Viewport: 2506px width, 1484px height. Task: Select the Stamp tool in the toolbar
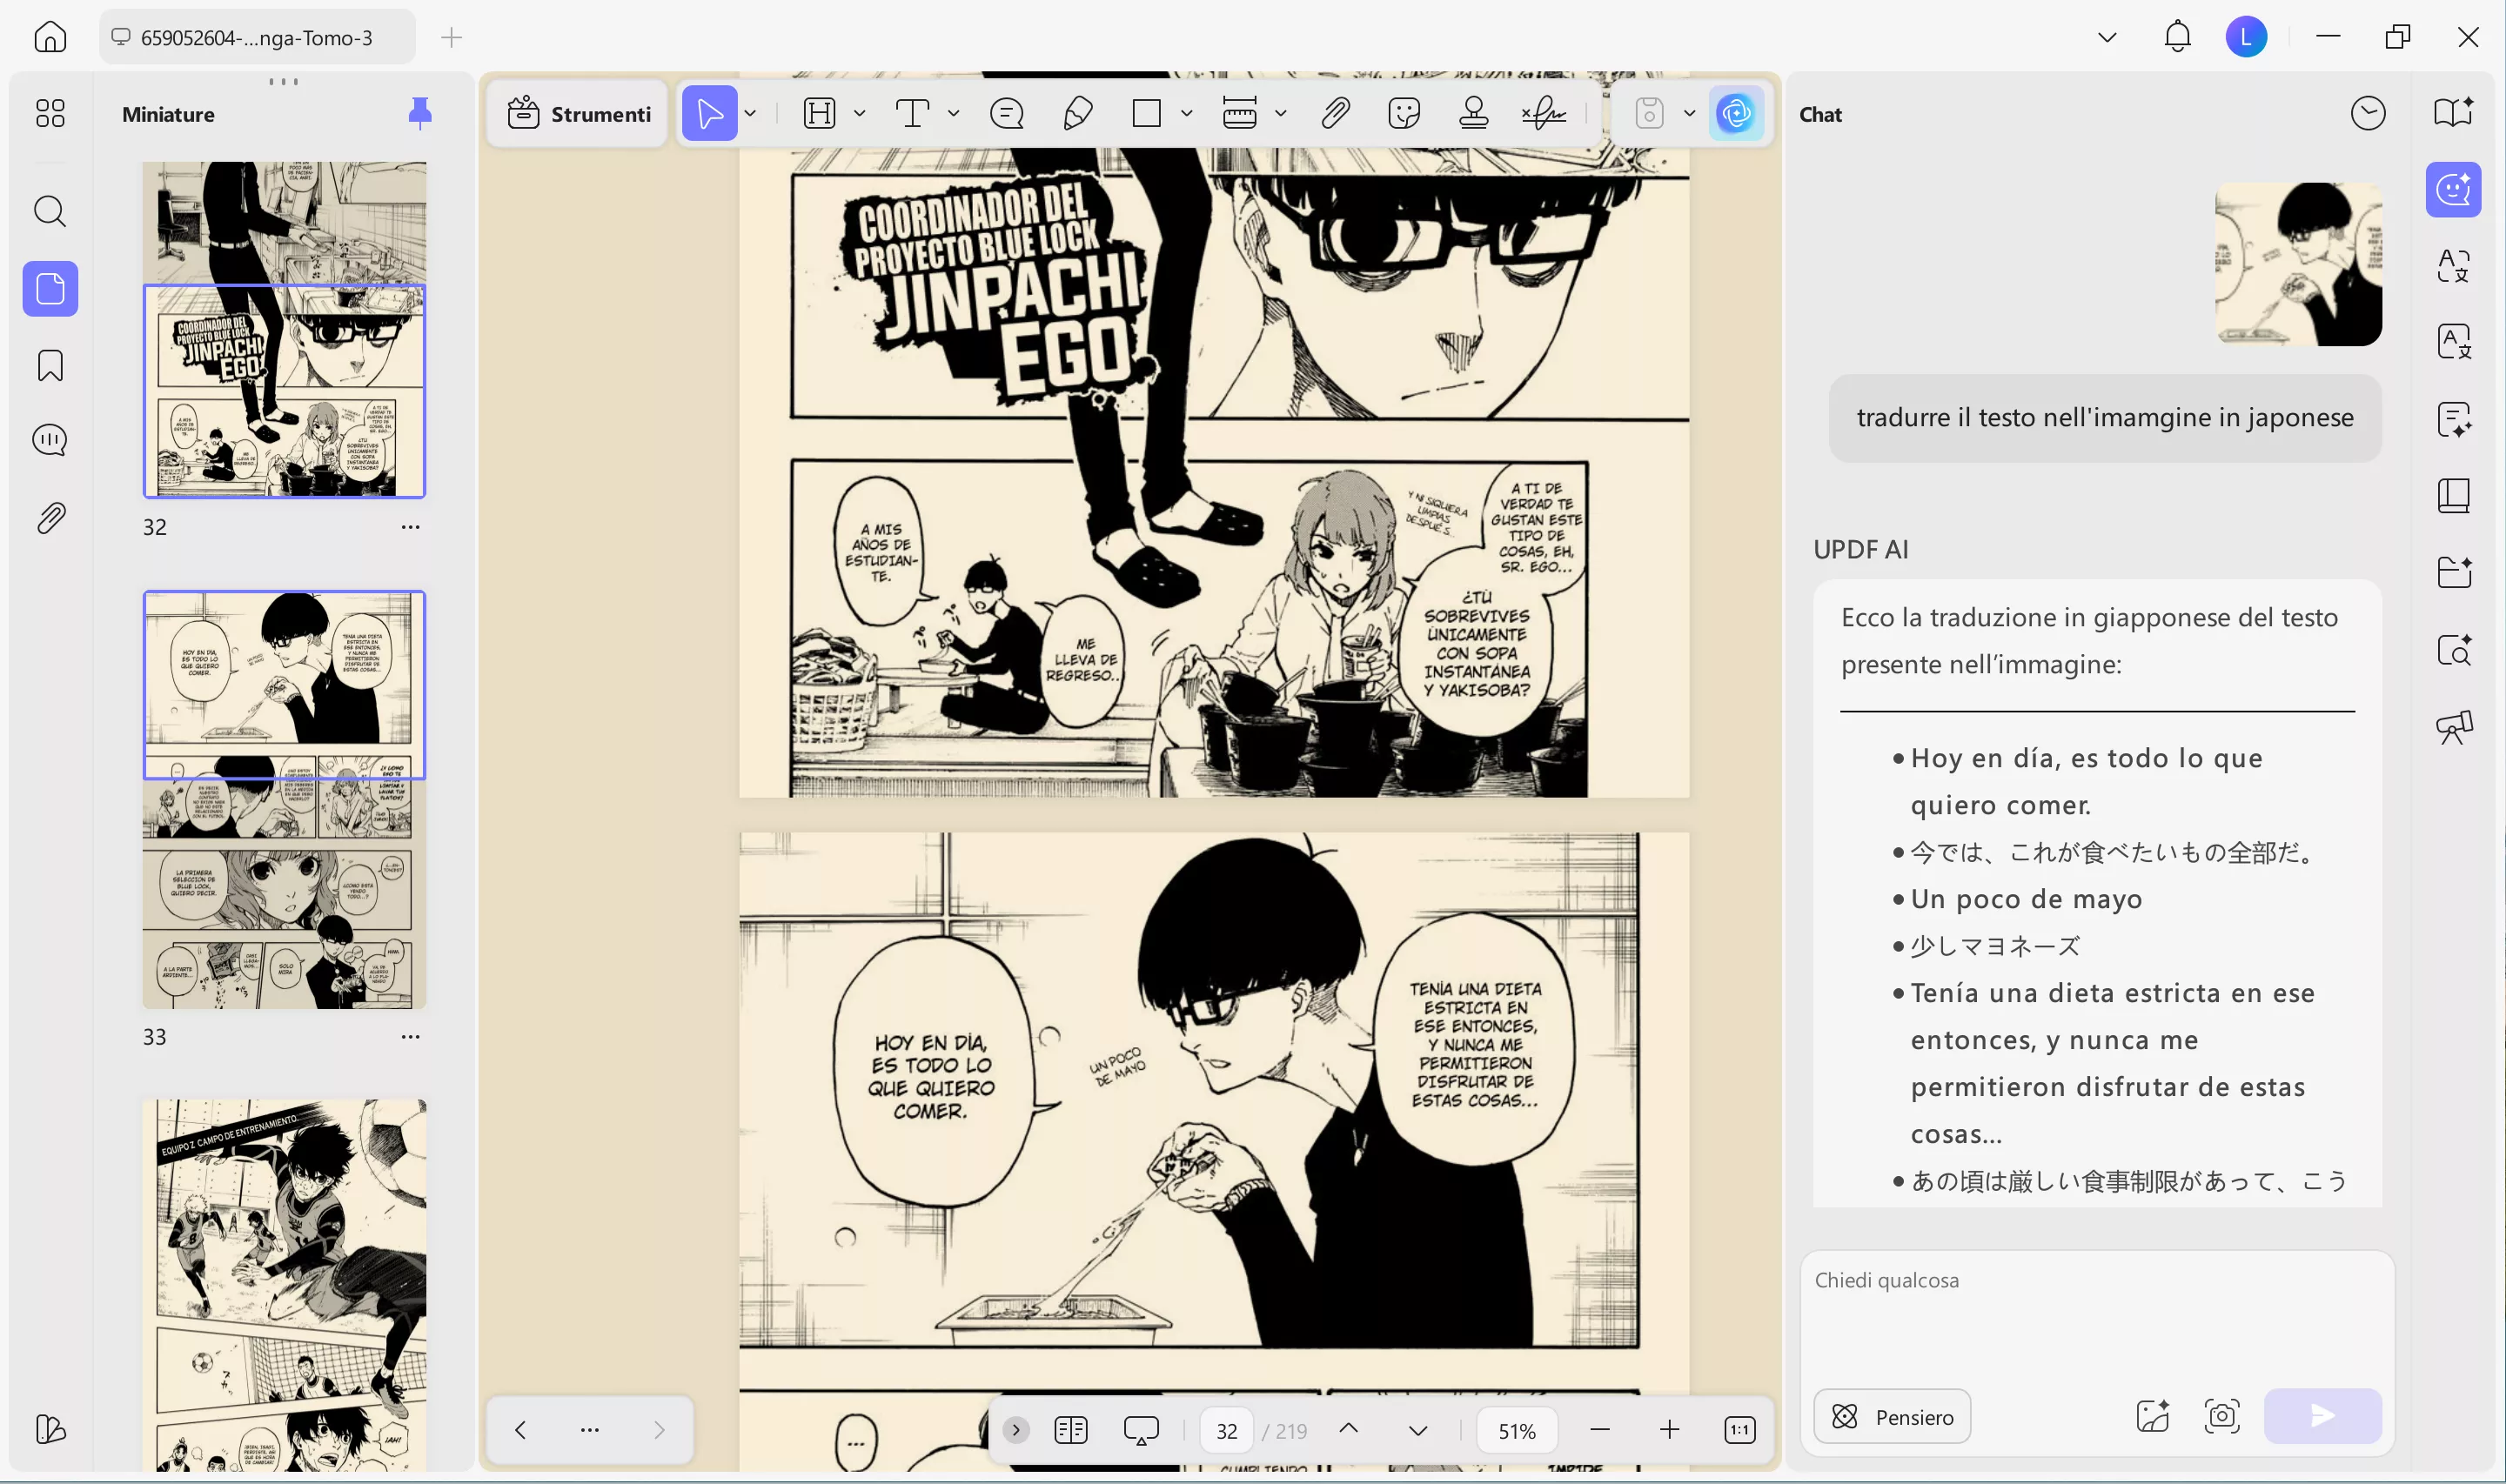tap(1473, 113)
